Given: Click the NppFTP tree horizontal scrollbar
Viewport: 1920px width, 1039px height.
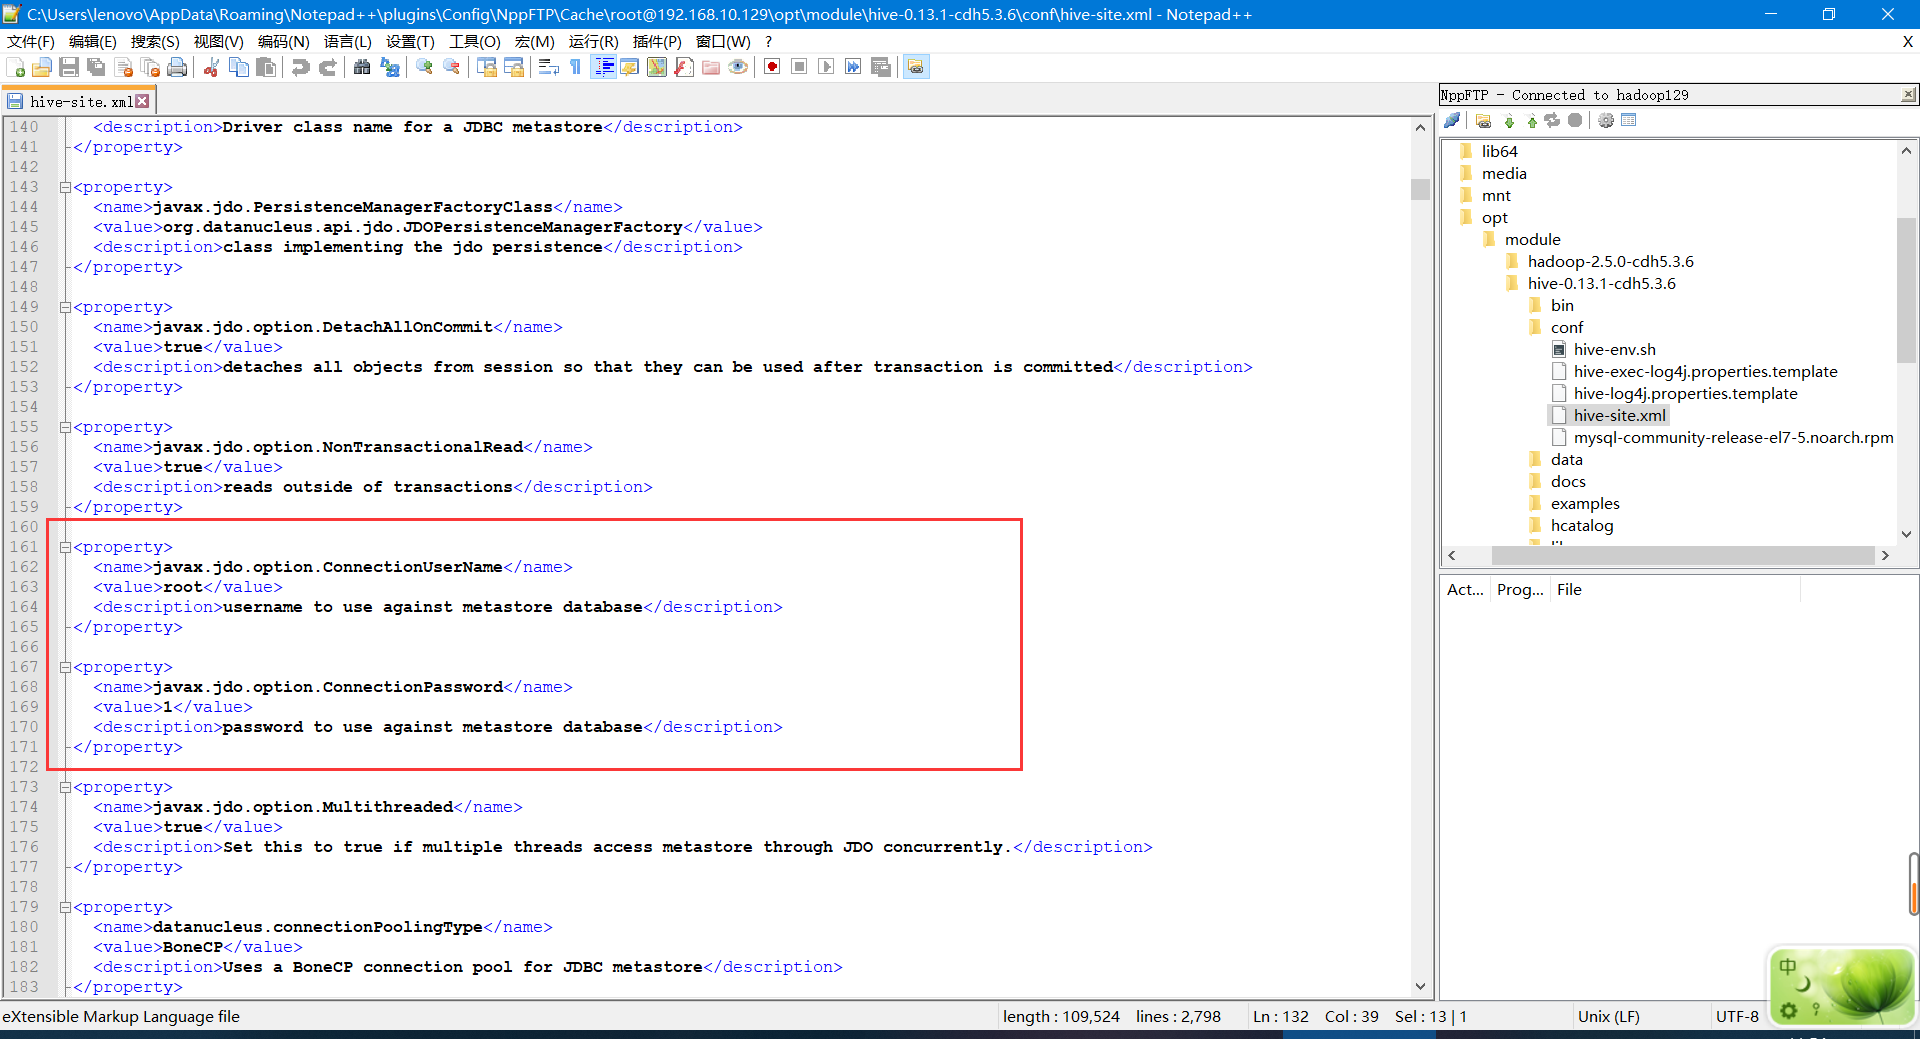Looking at the screenshot, I should coord(1683,555).
